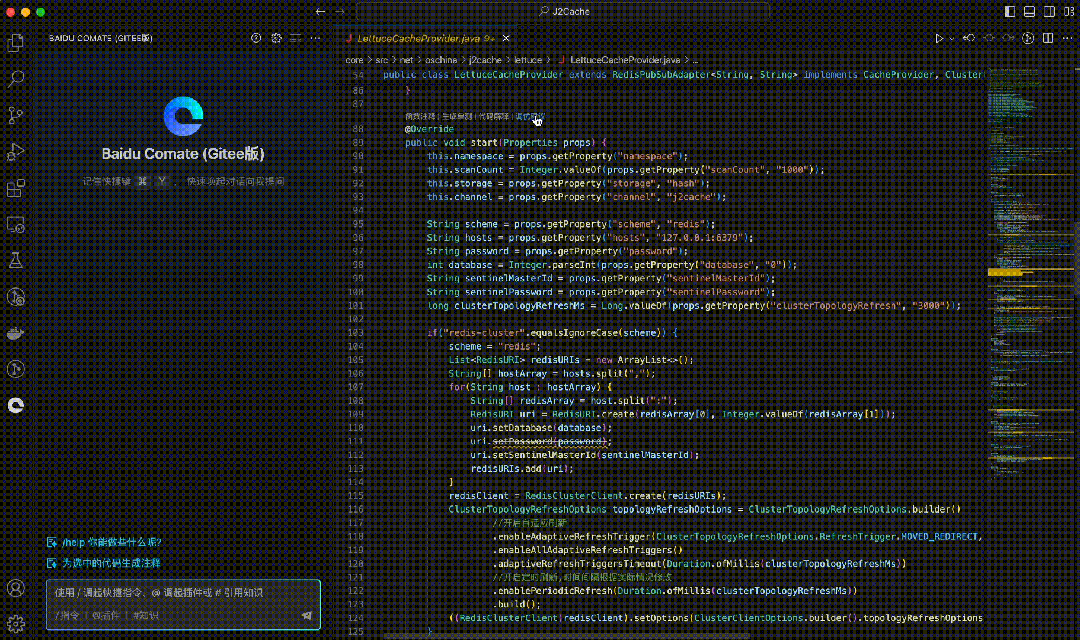Click '@Override' annotation text
This screenshot has width=1080, height=640.
(x=429, y=129)
